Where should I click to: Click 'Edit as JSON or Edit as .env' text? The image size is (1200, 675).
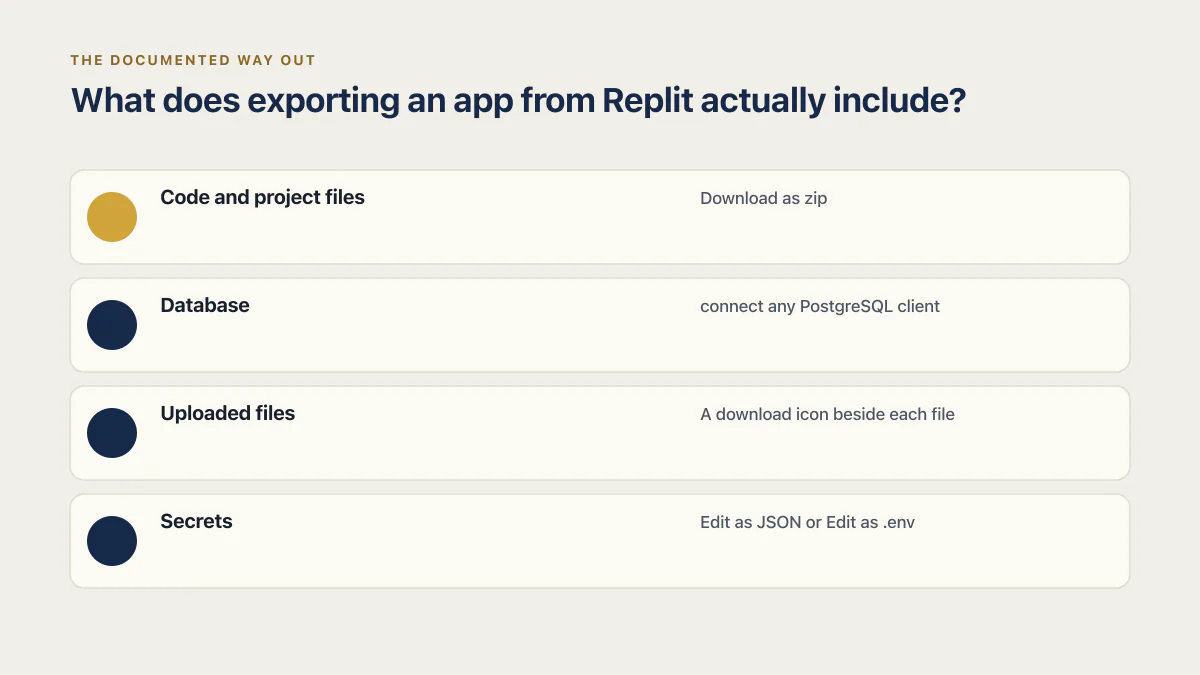click(x=807, y=522)
